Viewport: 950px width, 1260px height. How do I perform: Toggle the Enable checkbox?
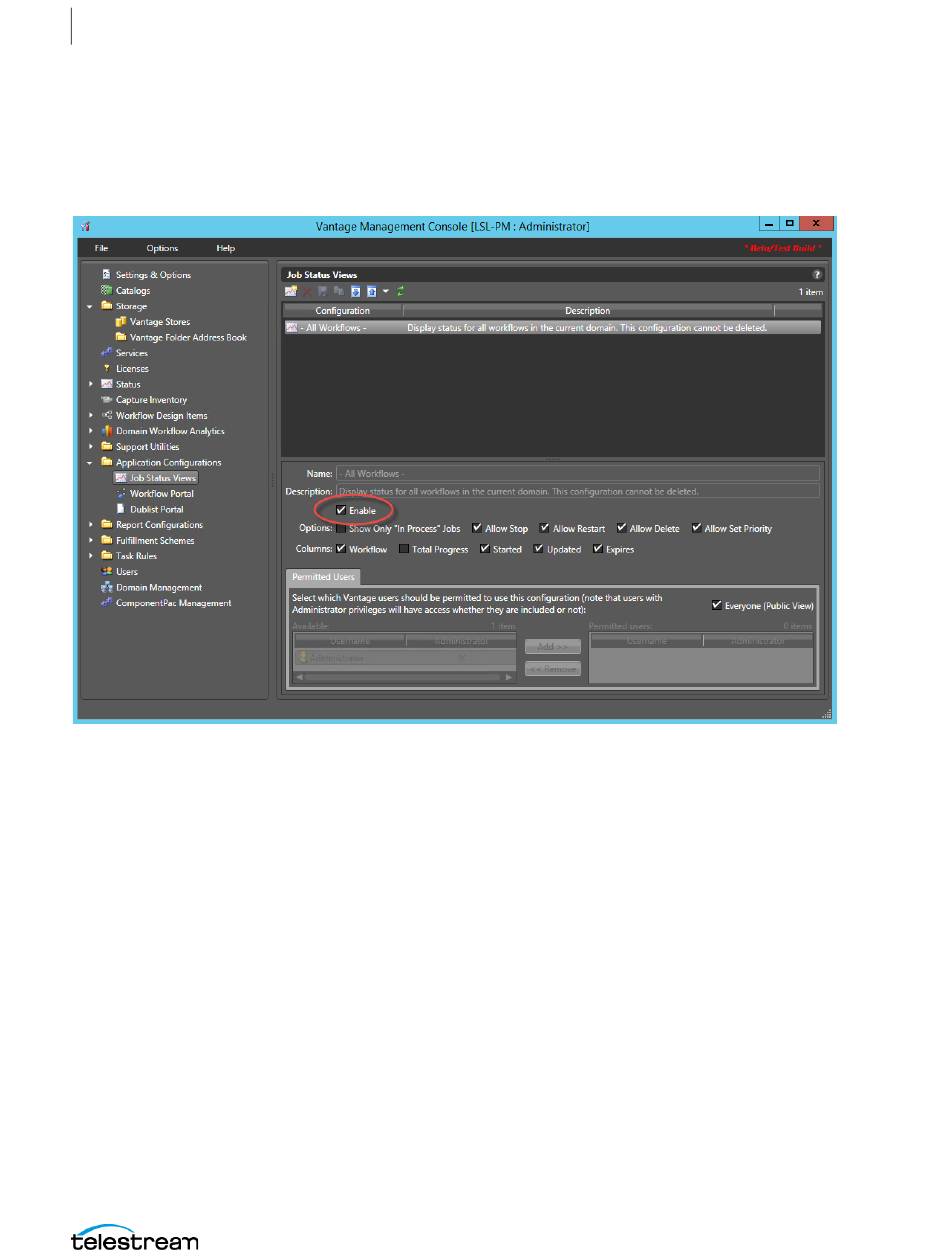click(x=342, y=510)
